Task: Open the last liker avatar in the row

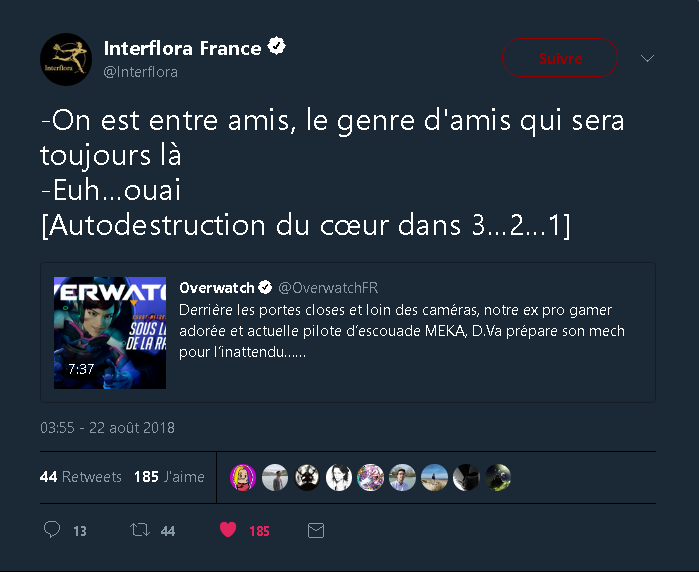Action: [498, 477]
